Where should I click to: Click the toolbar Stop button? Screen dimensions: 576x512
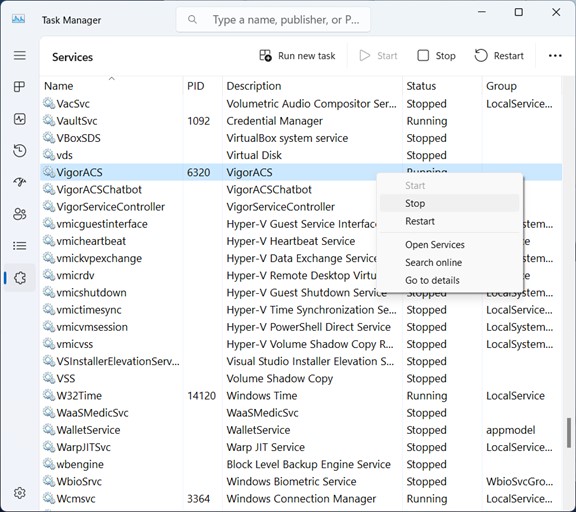(x=436, y=56)
